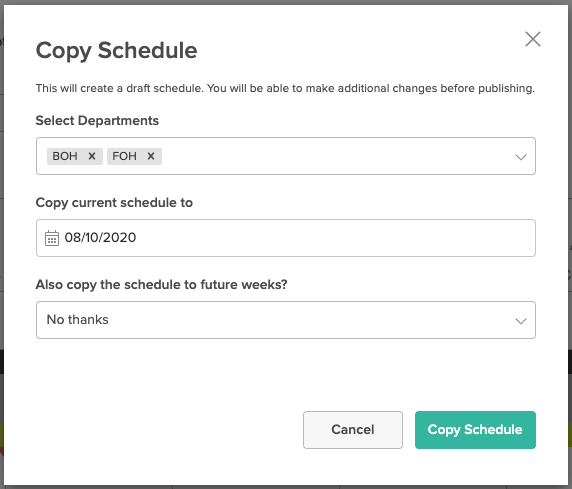Click the Copy current schedule to label

(x=114, y=203)
